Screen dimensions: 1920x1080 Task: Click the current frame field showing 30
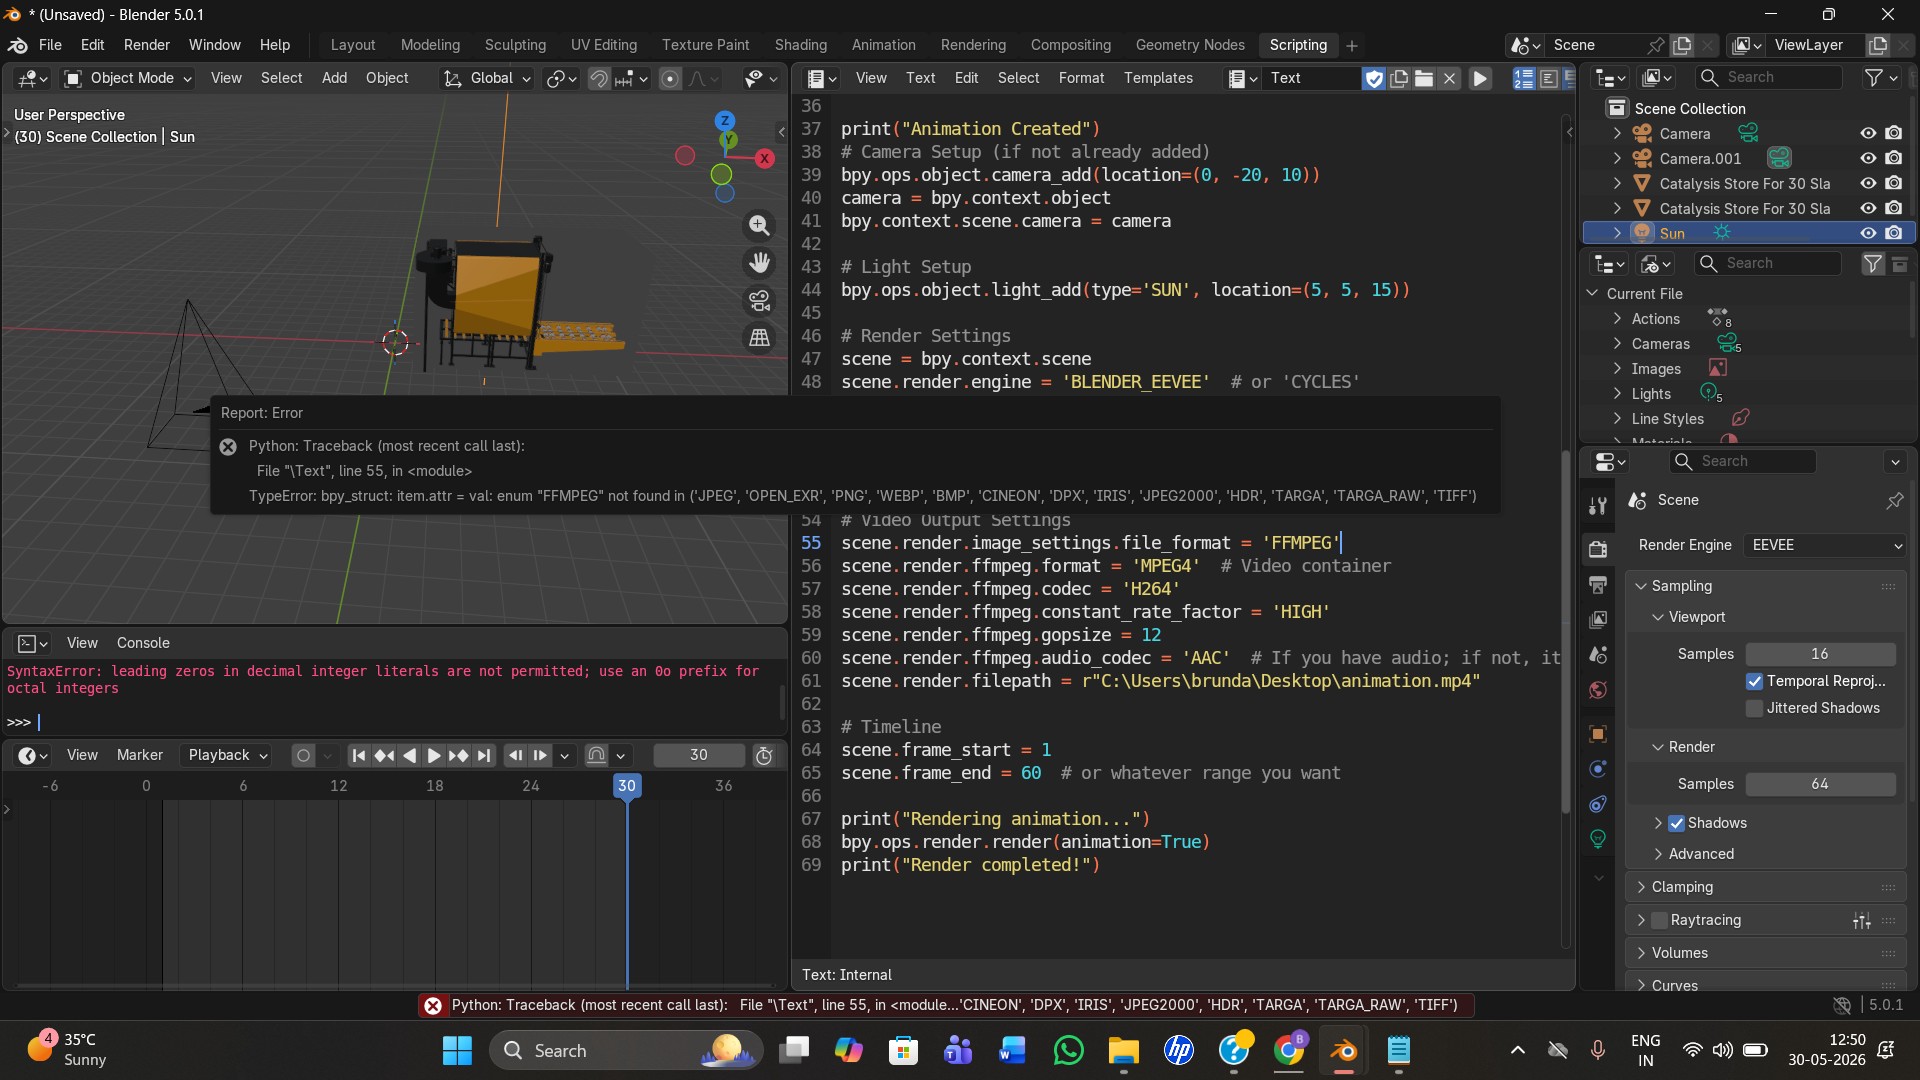coord(698,755)
